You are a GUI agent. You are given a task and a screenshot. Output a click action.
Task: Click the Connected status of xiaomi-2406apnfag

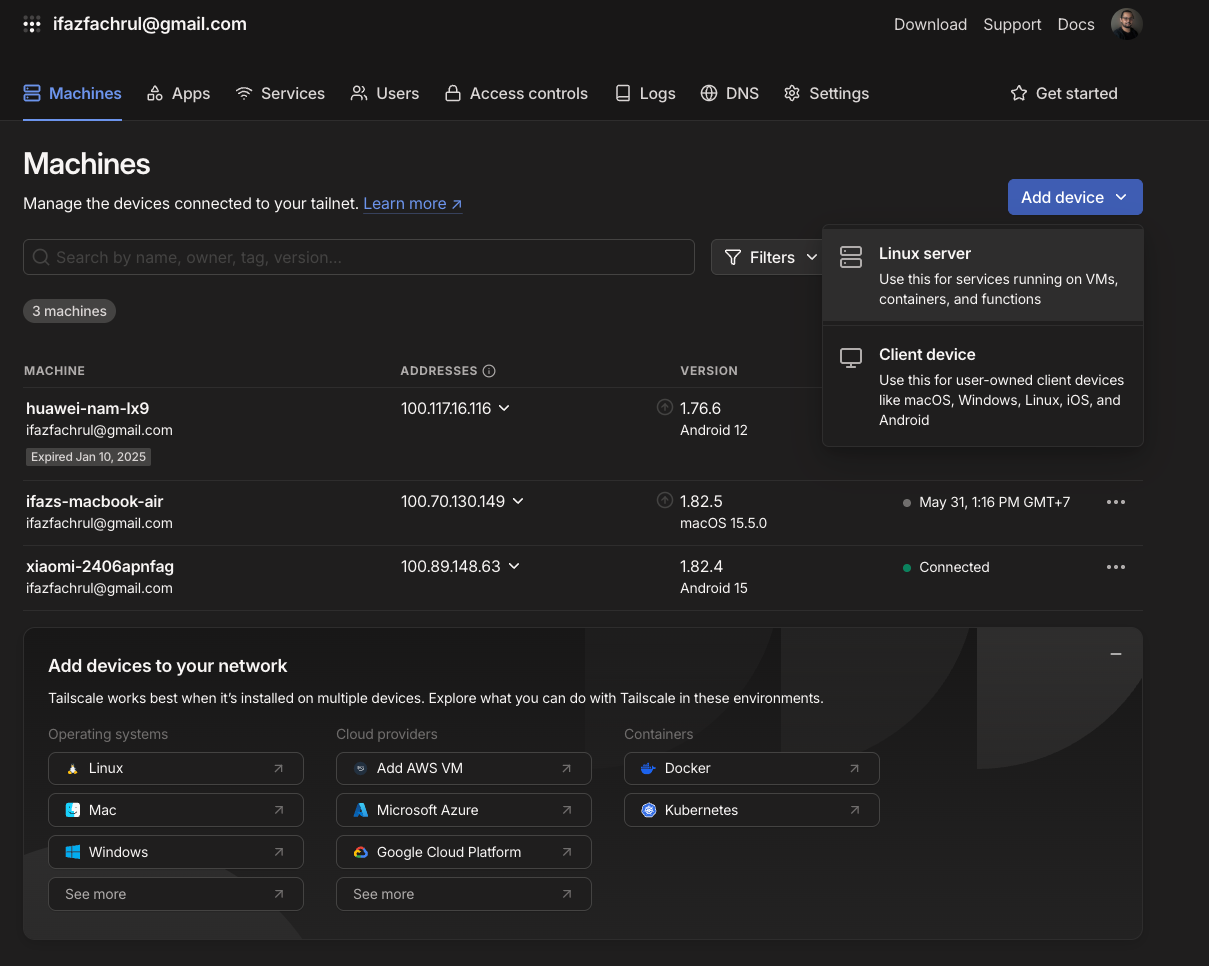pos(946,567)
